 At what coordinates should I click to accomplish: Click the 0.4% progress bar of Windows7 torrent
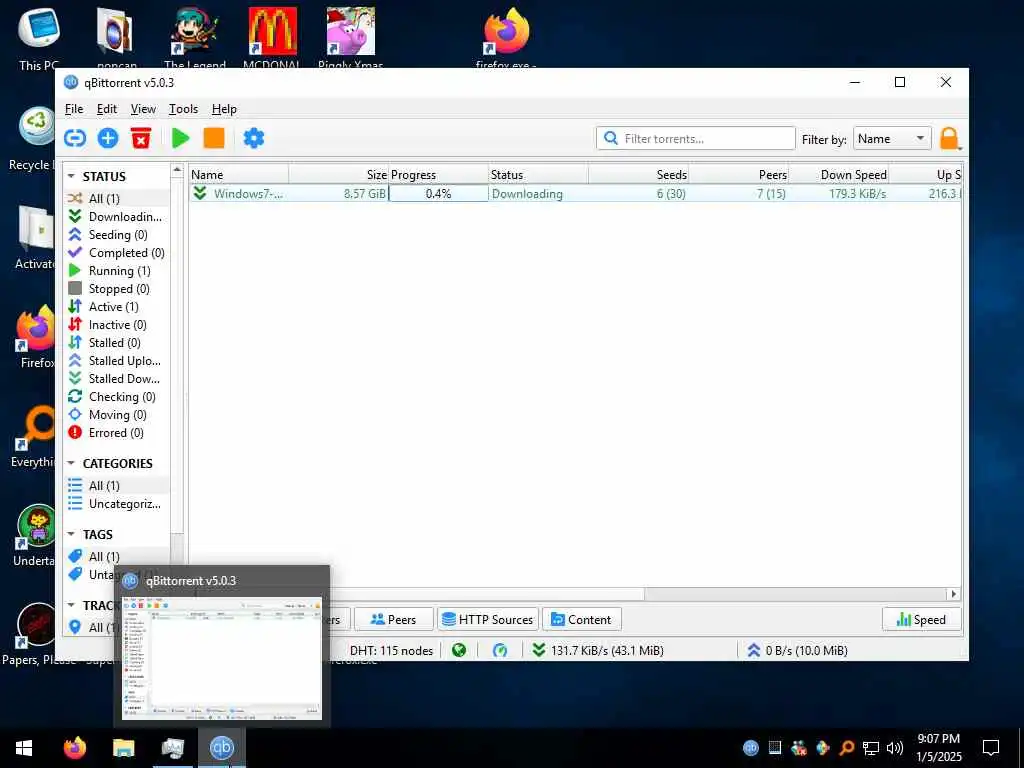pos(438,193)
